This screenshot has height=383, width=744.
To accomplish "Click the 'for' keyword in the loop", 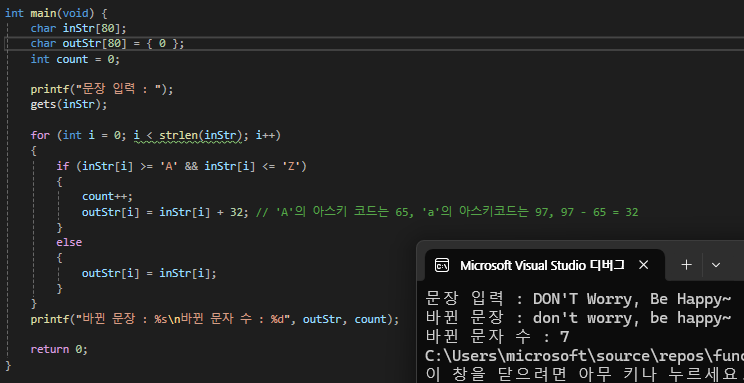I will 40,136.
